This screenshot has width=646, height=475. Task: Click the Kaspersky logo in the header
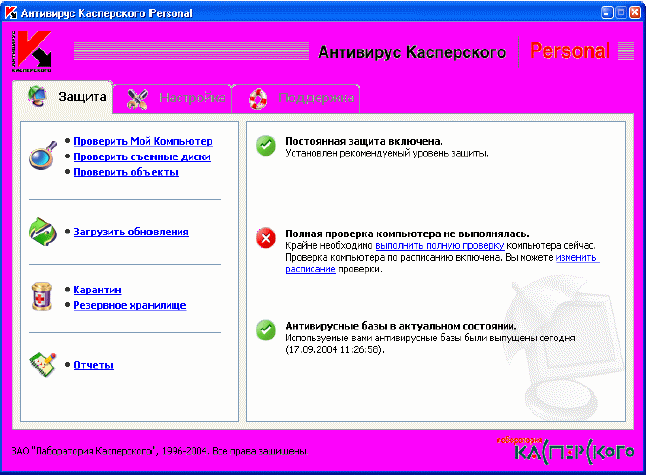tap(32, 51)
